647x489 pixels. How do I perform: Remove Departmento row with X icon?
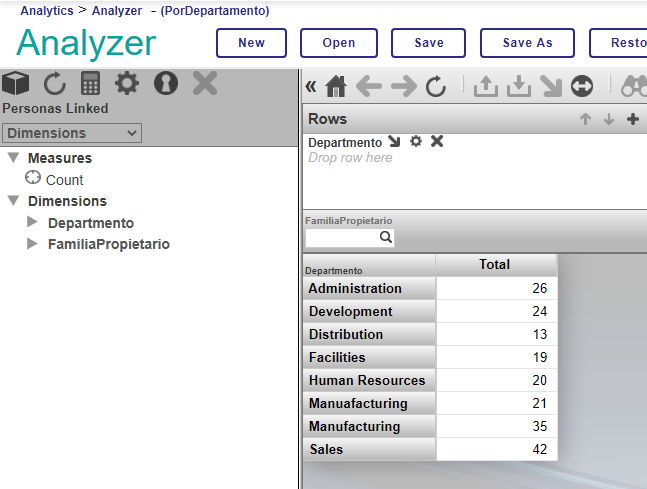coord(437,142)
